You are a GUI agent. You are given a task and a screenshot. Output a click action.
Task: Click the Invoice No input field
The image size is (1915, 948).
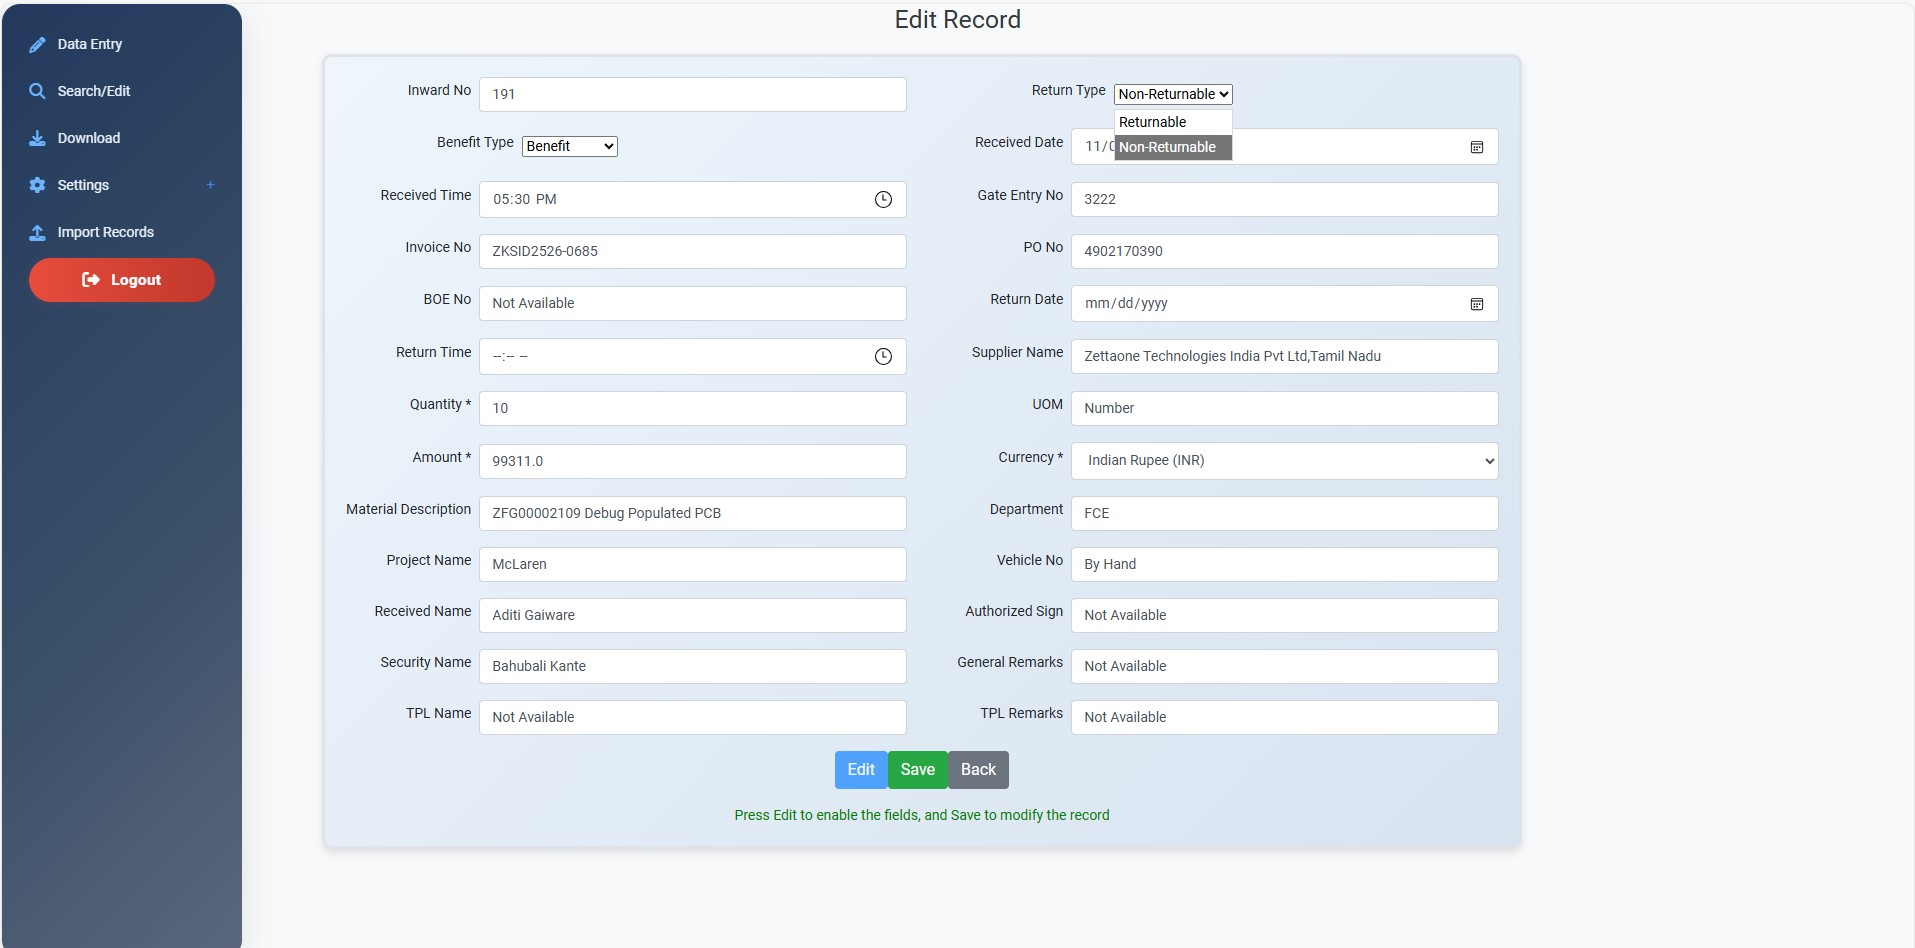692,252
